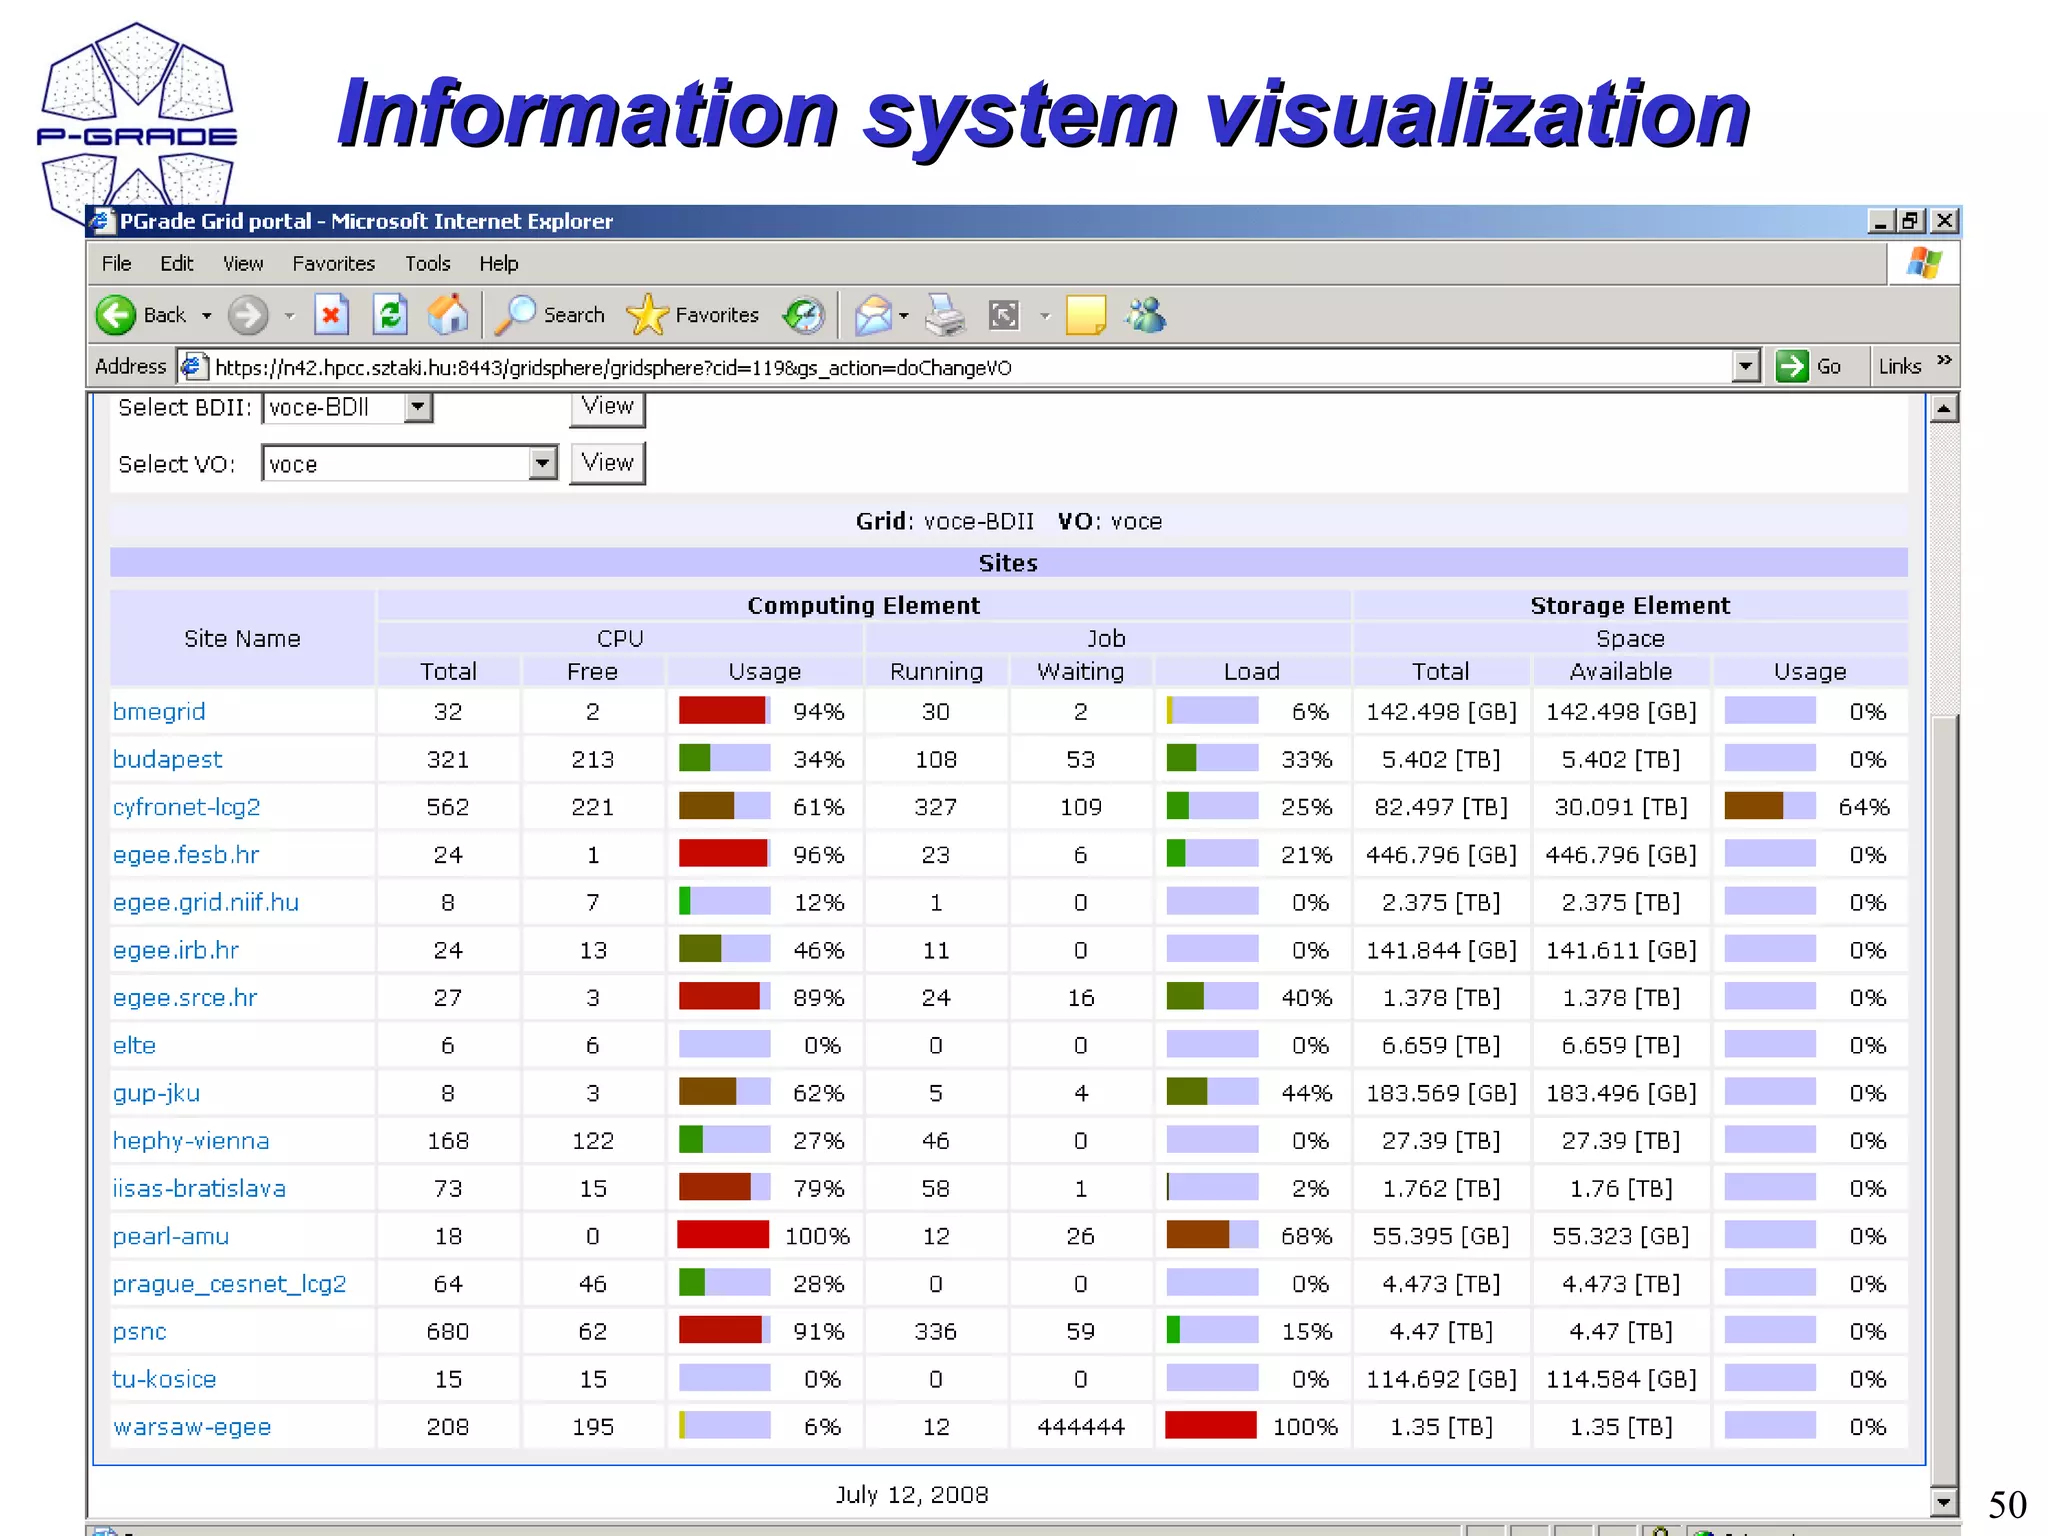Screen dimensions: 2048x1536
Task: Click the July 12, 2008 date text
Action: pyautogui.click(x=912, y=1494)
